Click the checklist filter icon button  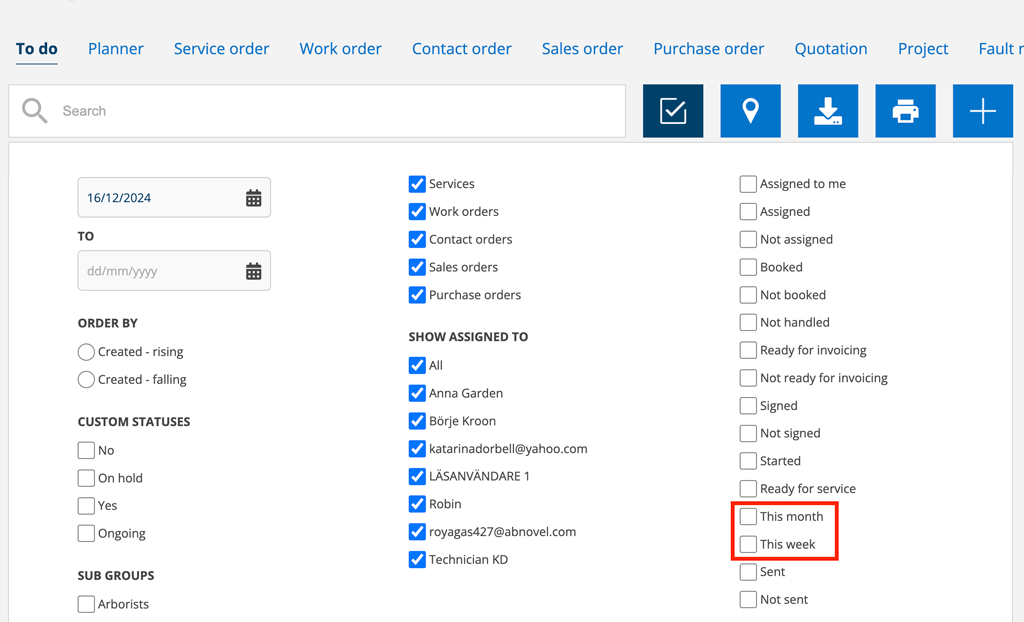673,111
